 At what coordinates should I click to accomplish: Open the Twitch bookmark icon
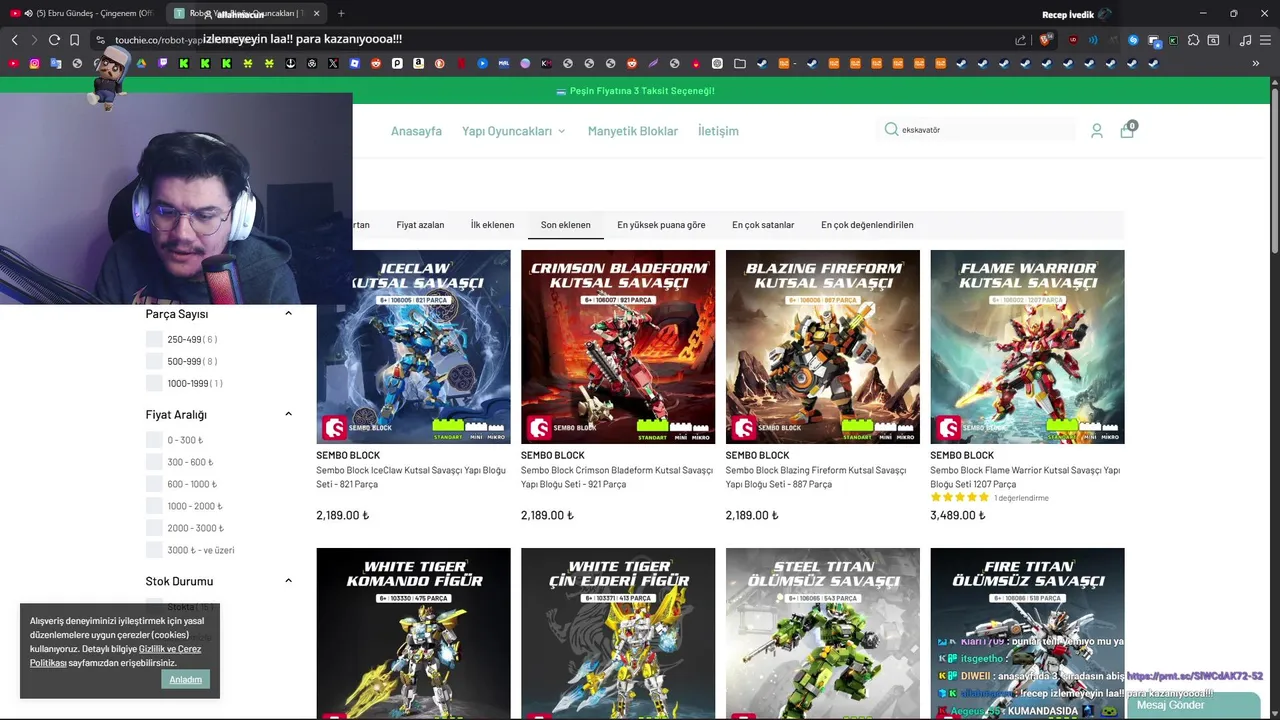[163, 63]
